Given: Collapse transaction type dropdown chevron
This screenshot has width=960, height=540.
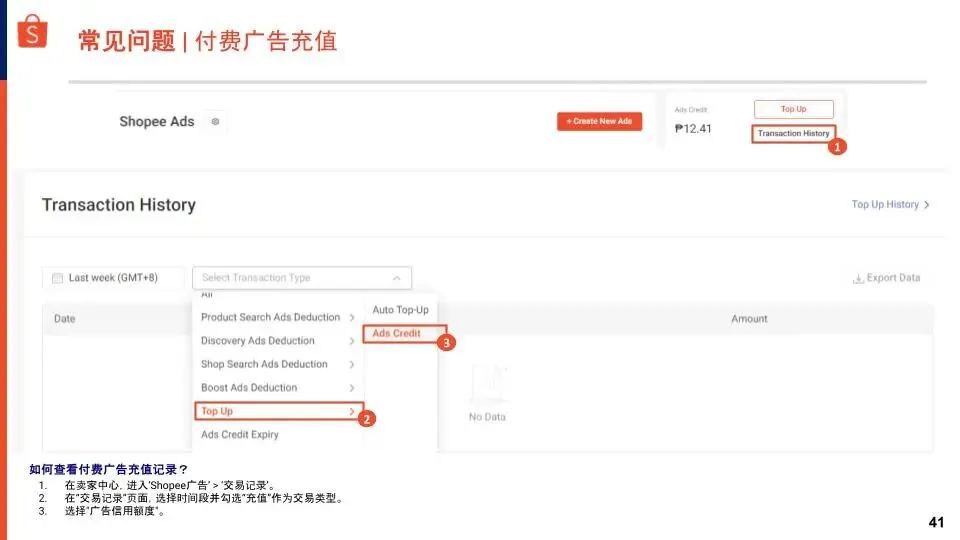Looking at the screenshot, I should point(397,278).
